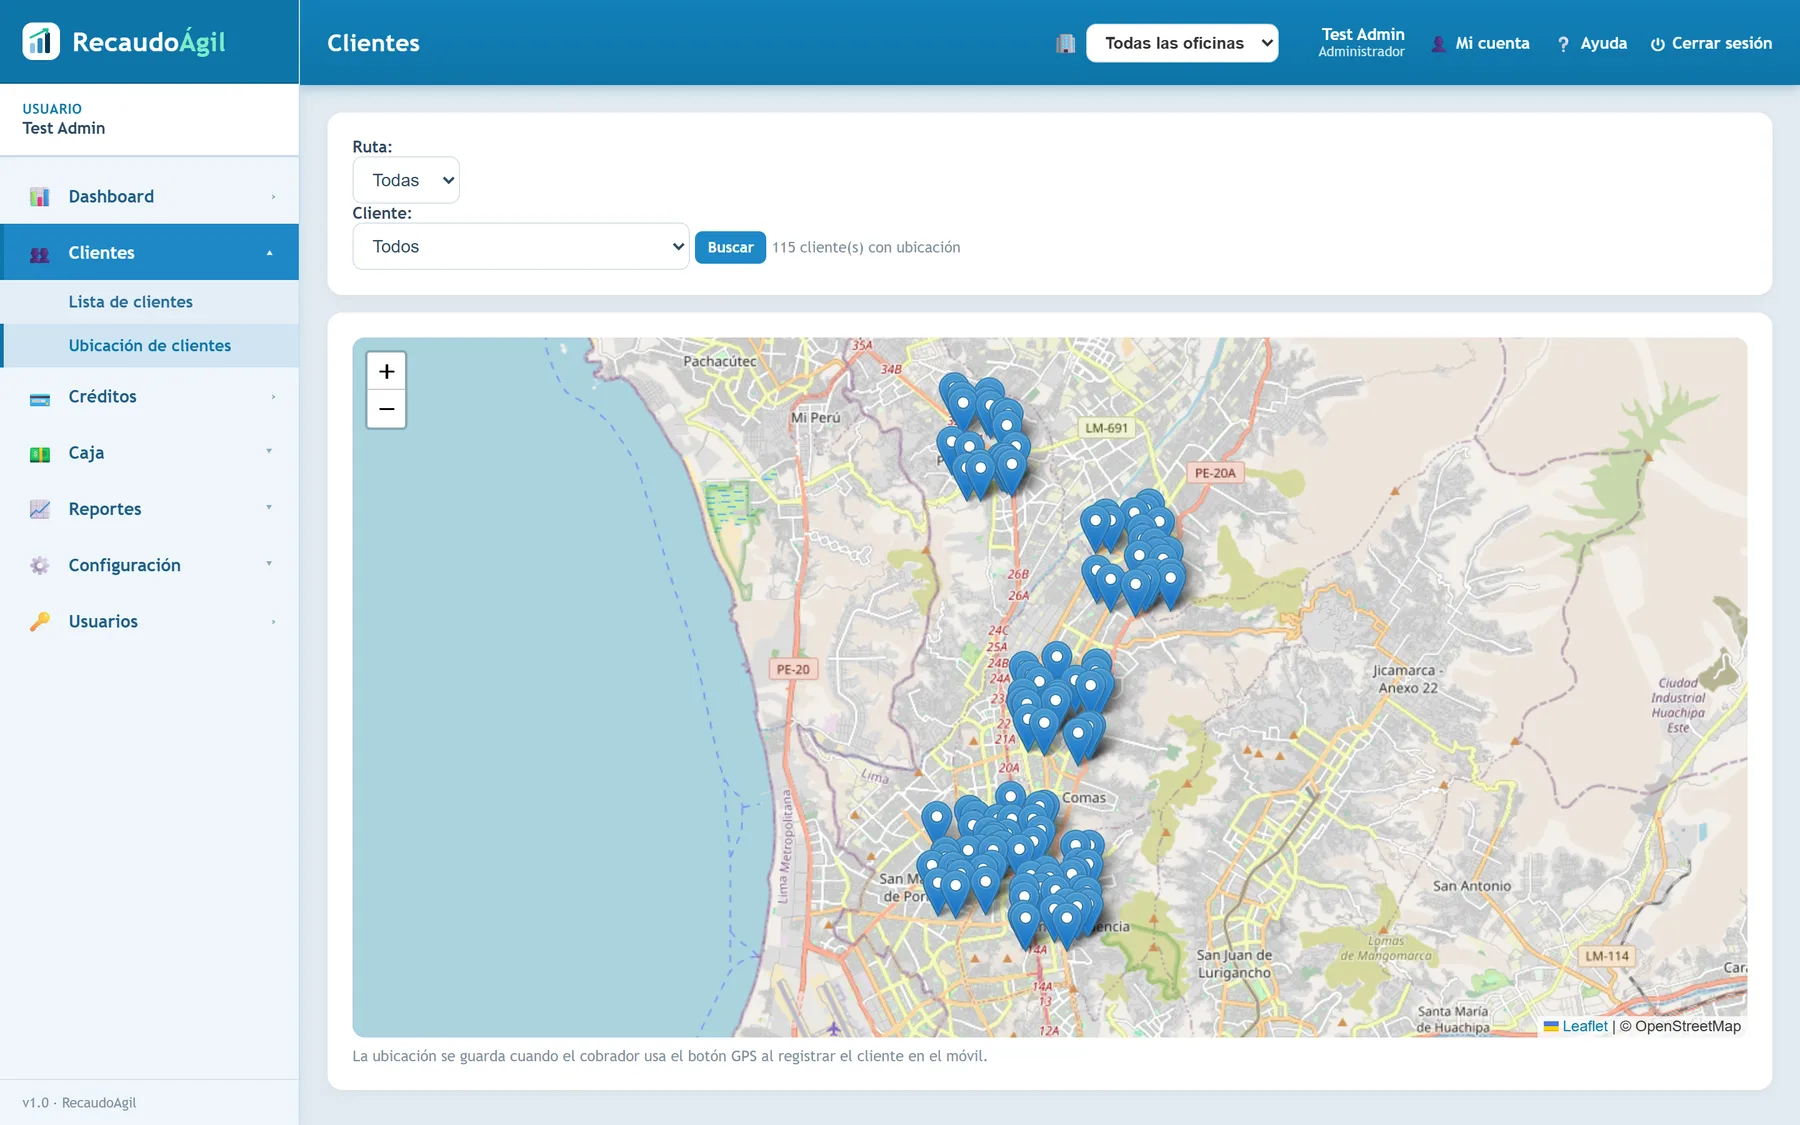Click the Caja cash icon

point(40,453)
